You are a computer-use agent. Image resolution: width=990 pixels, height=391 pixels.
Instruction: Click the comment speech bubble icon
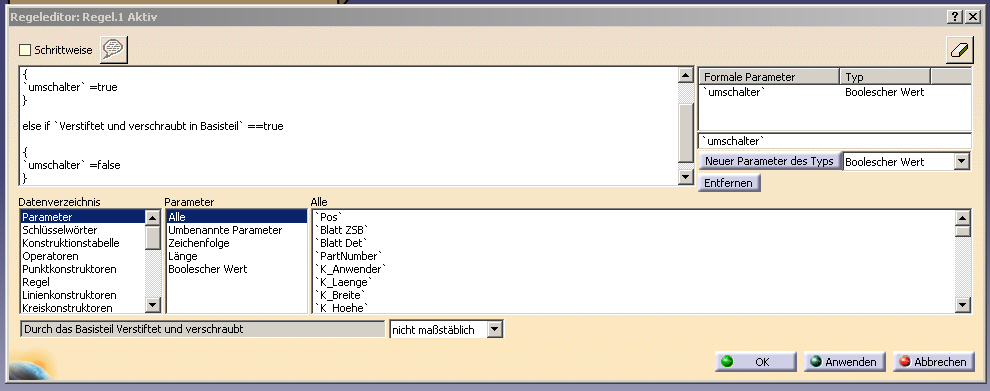point(114,50)
